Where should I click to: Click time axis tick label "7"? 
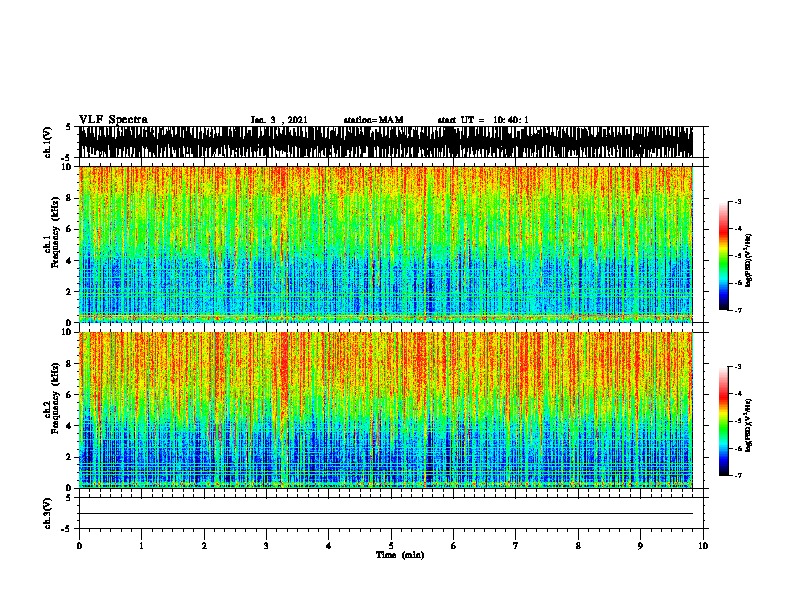(516, 546)
